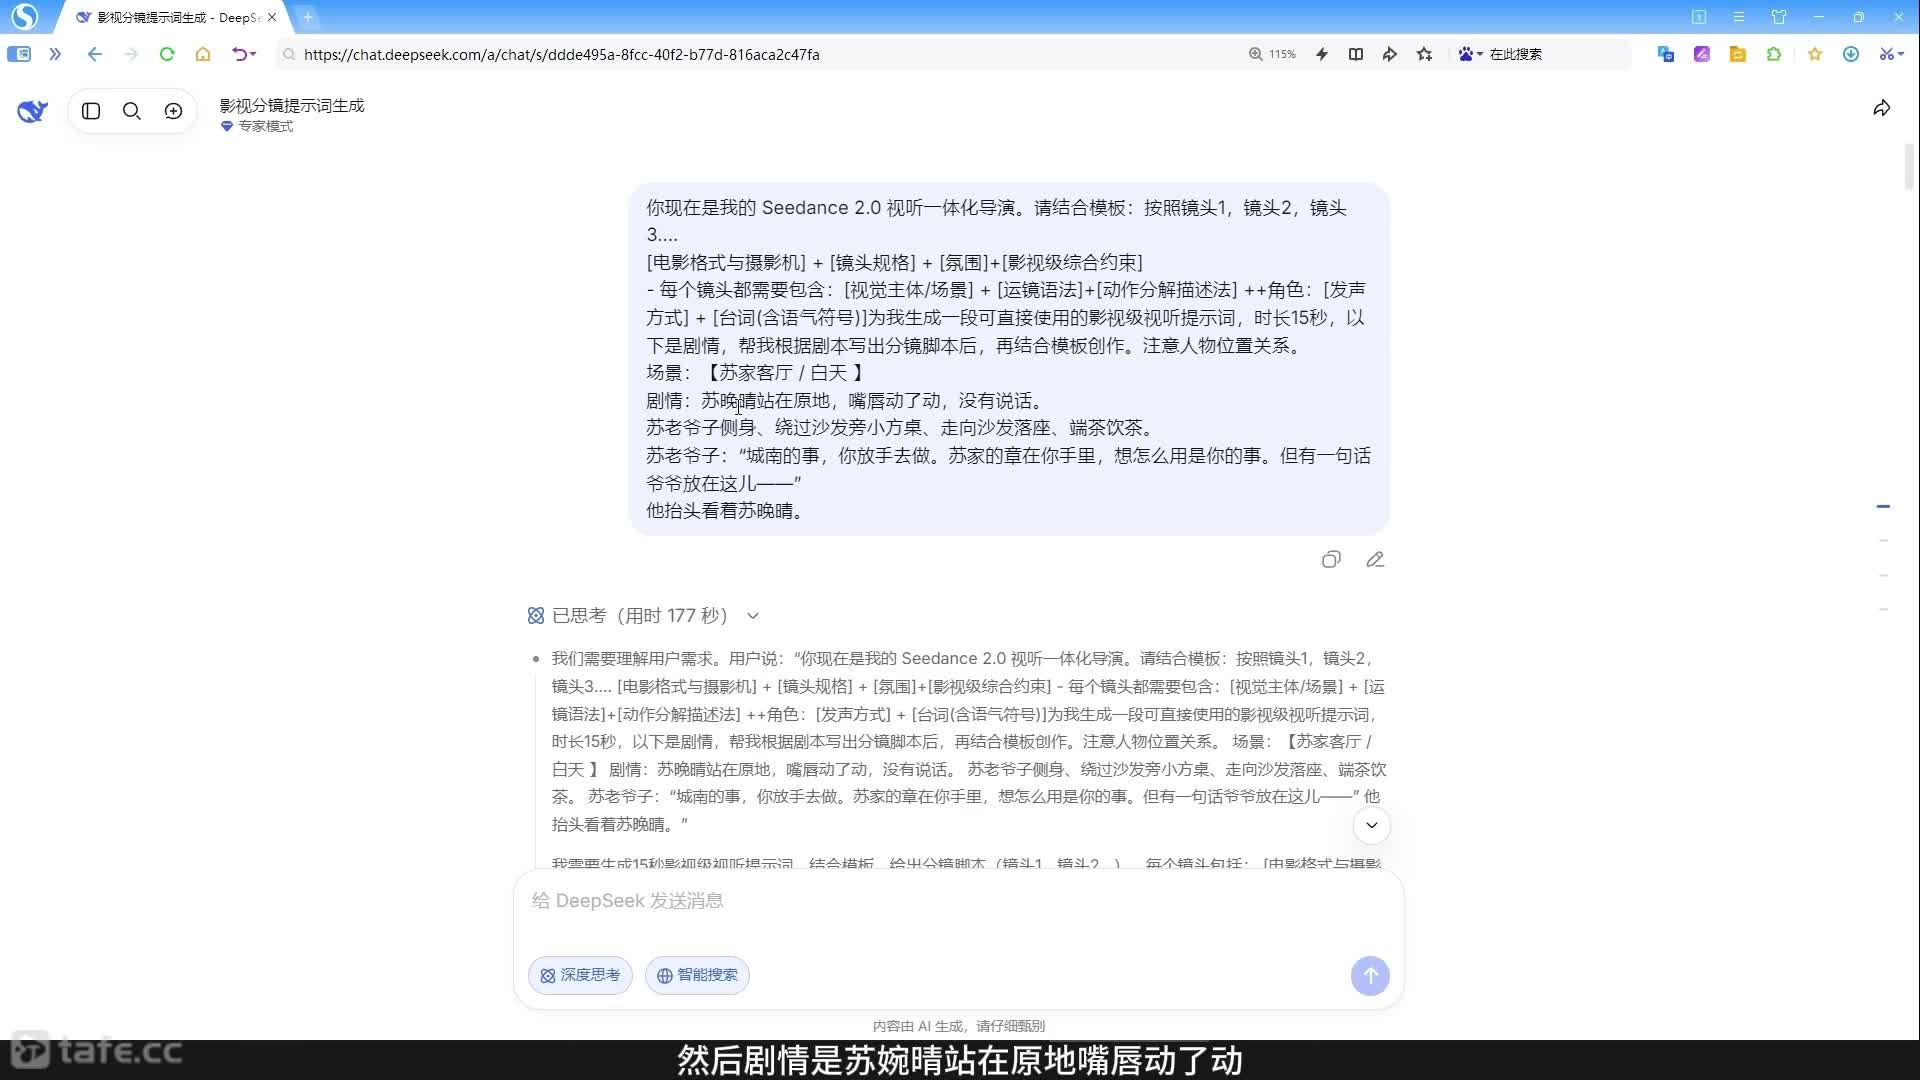Add this page to favorites
1920x1080 pixels.
pos(1425,54)
